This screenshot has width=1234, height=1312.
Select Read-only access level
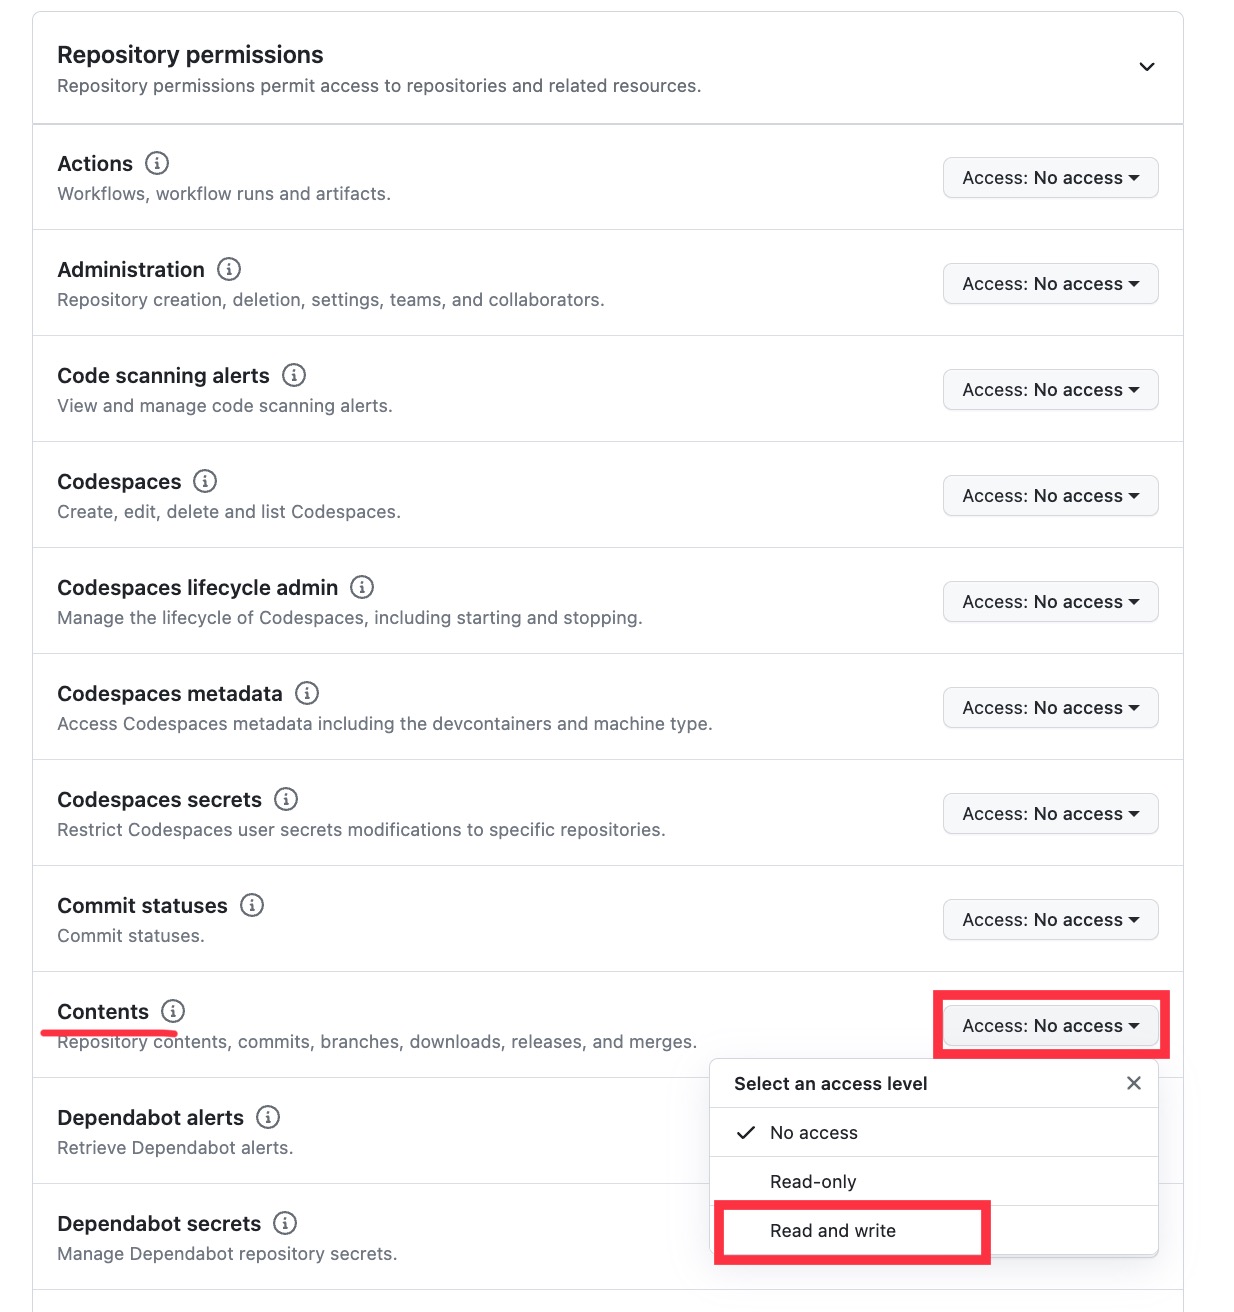813,1181
